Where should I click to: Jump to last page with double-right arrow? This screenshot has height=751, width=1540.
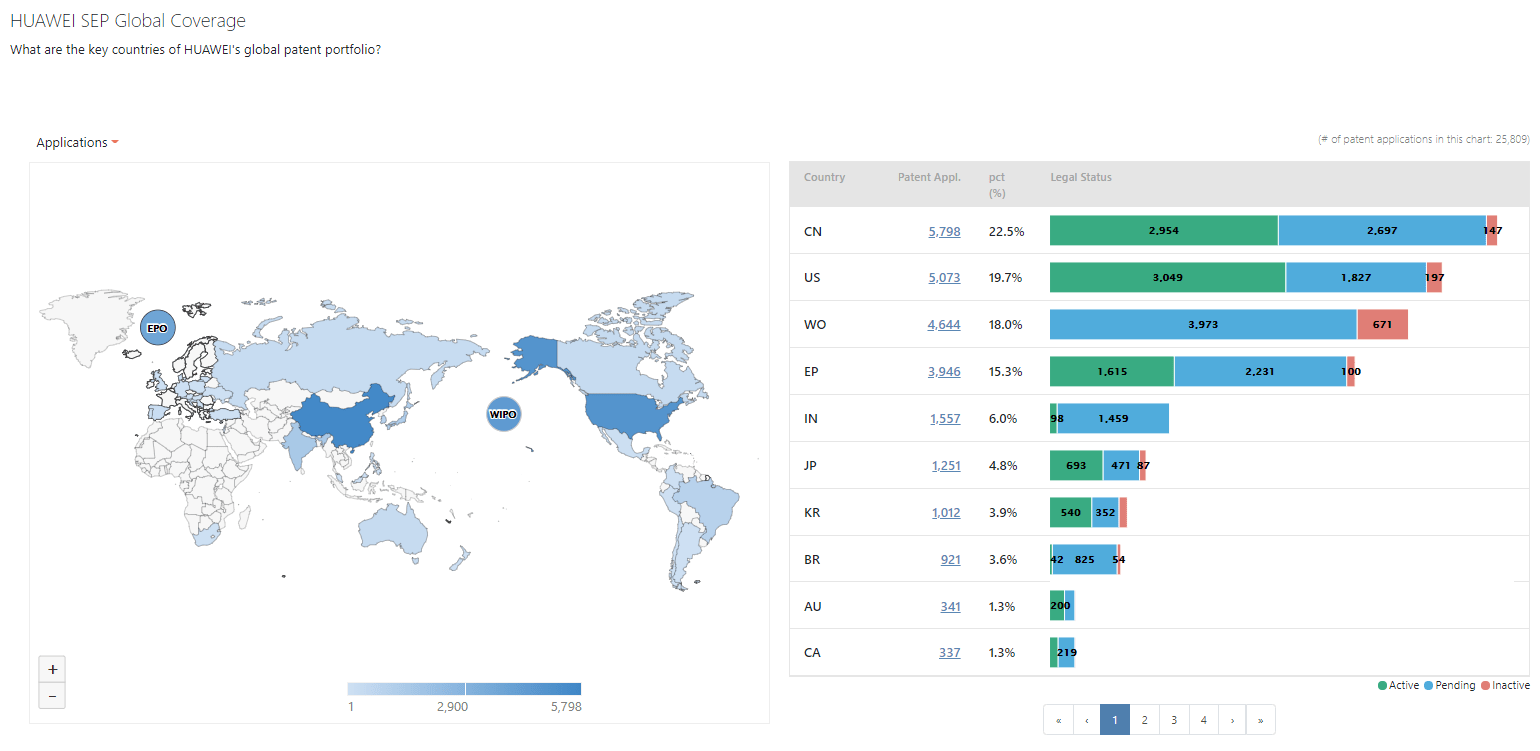pos(1261,720)
